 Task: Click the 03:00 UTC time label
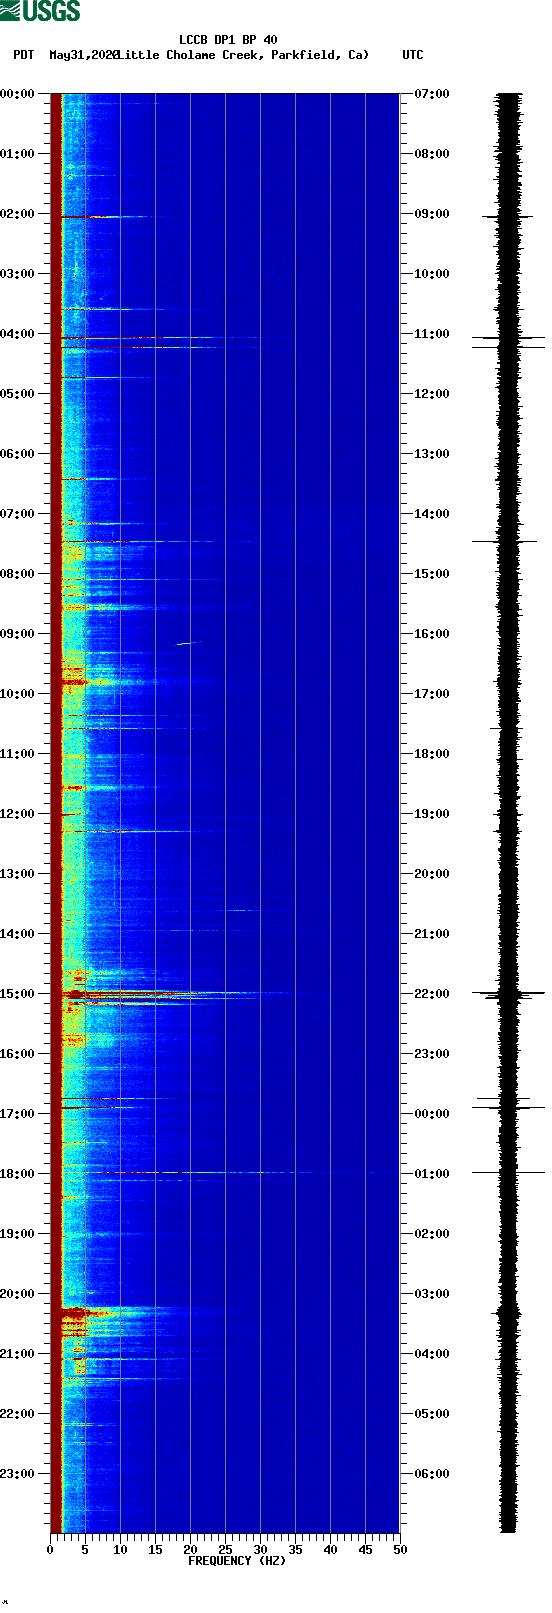point(431,1294)
